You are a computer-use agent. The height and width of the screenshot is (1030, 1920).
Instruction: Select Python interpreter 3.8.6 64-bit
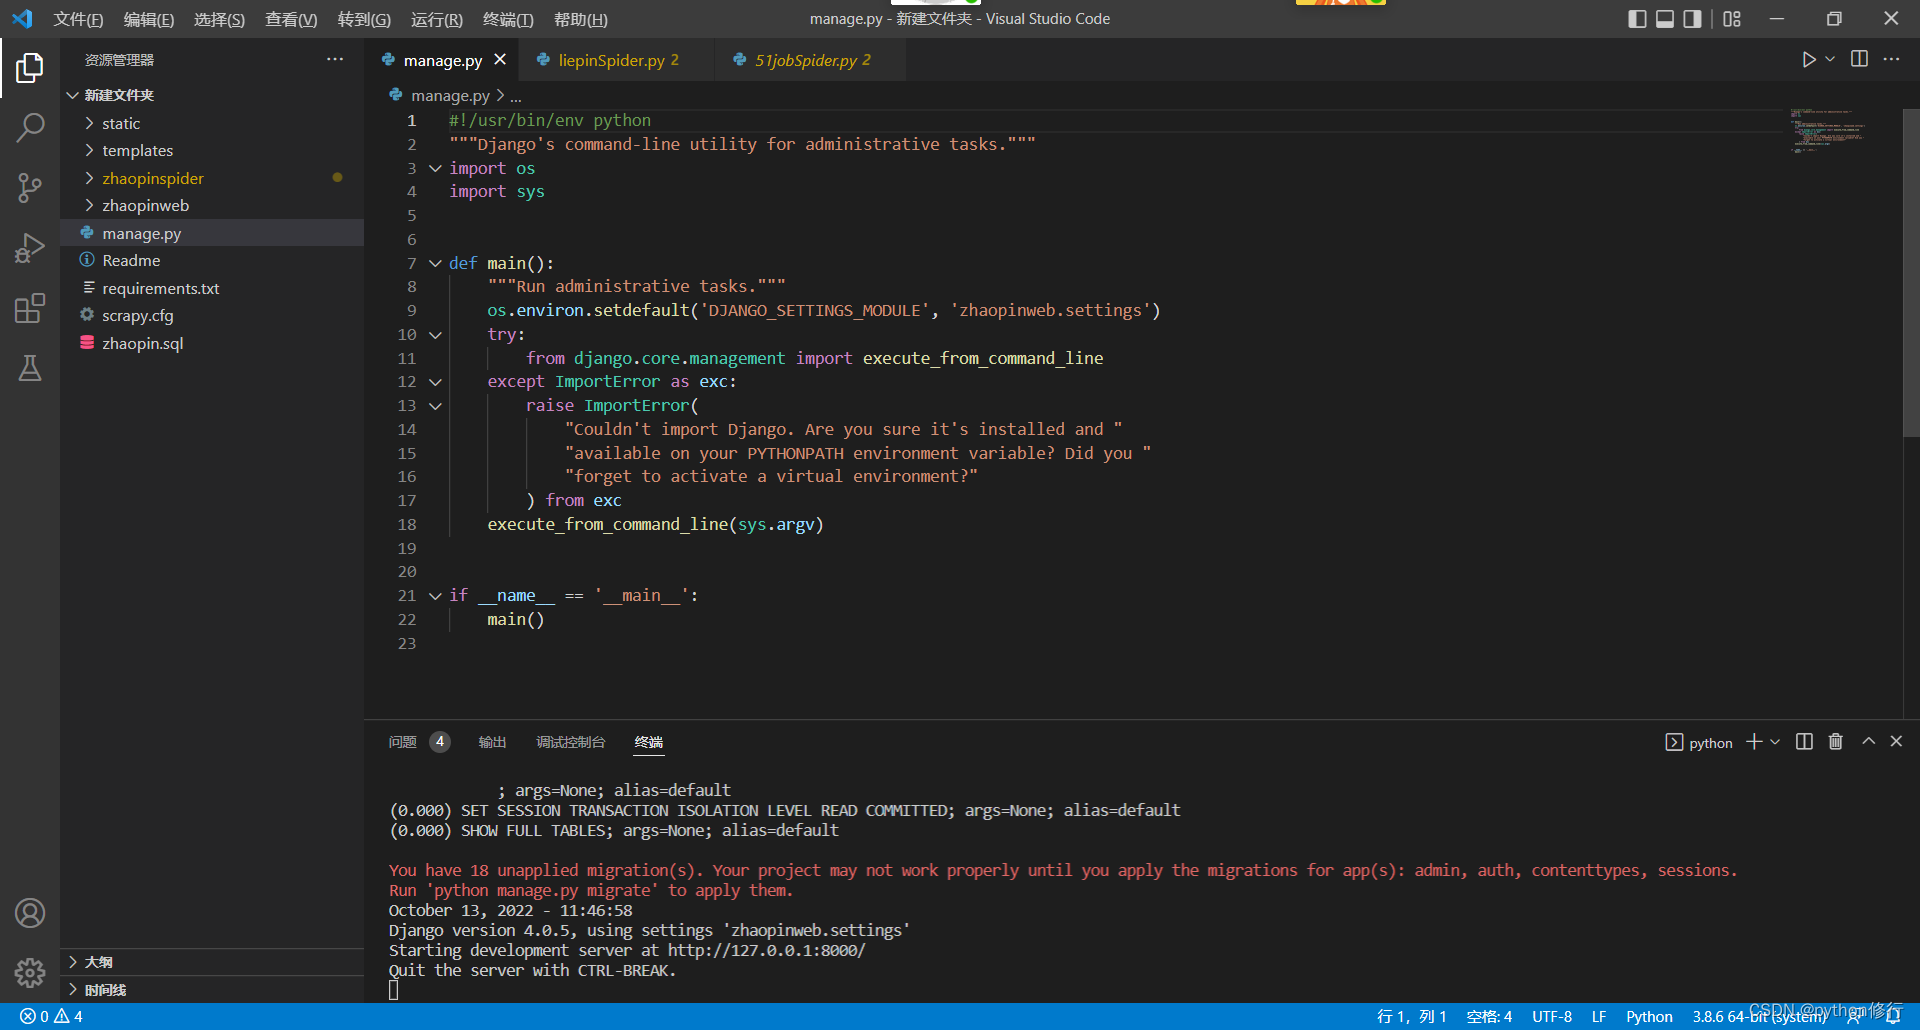click(x=1760, y=1016)
